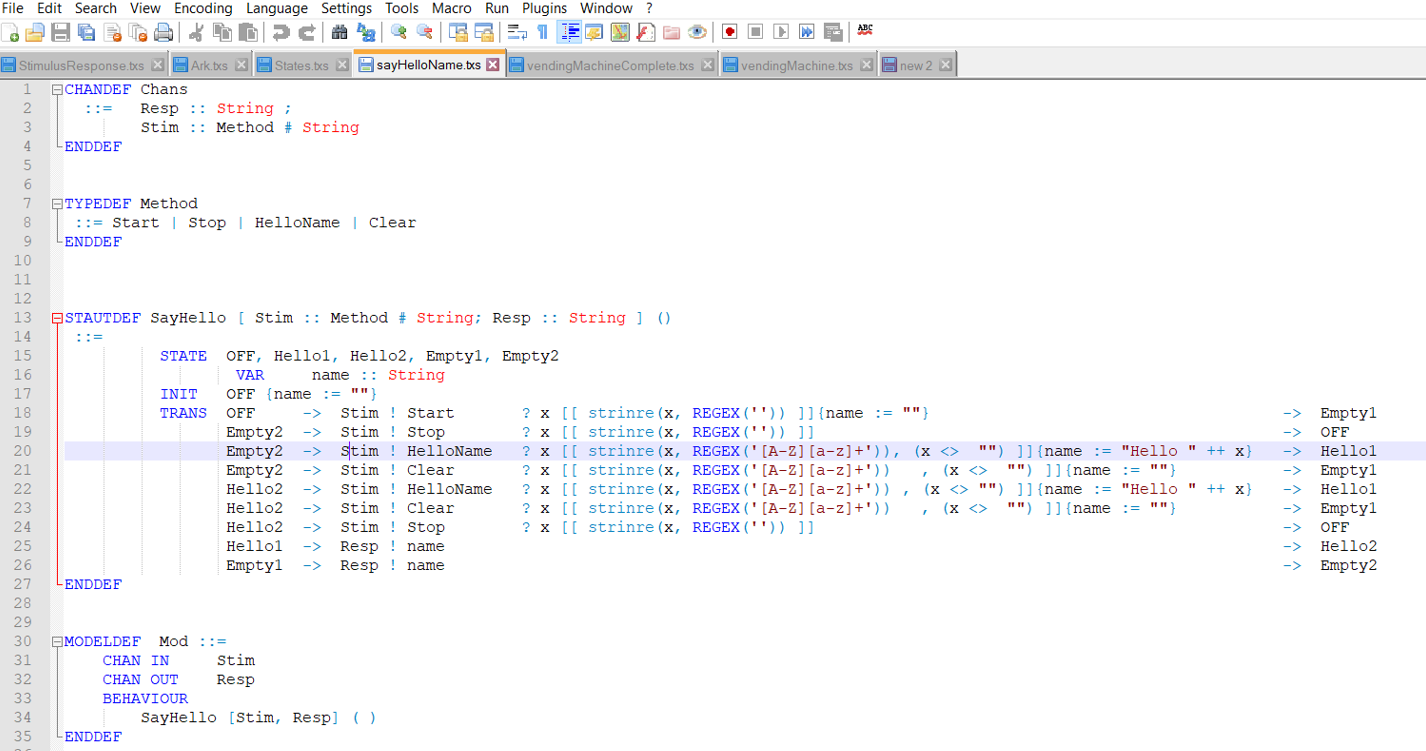Open Folder as Workspace icon
This screenshot has height=751, width=1426.
click(x=672, y=33)
